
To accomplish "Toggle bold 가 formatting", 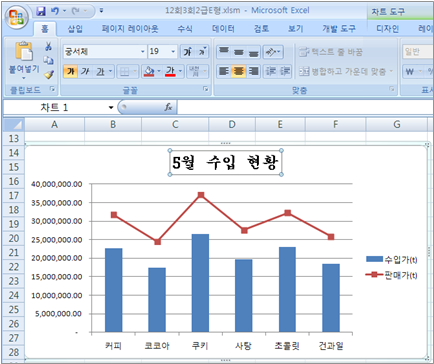I will point(71,71).
